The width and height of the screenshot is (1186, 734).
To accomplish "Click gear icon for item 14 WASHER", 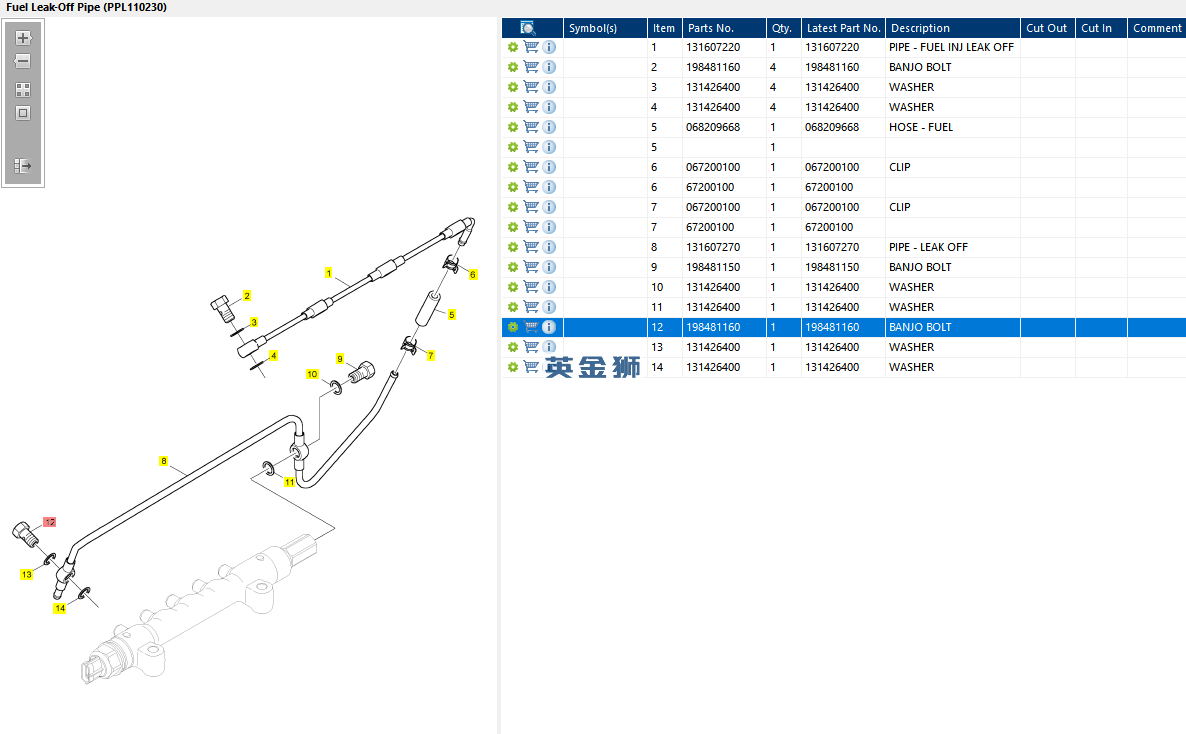I will tap(513, 367).
